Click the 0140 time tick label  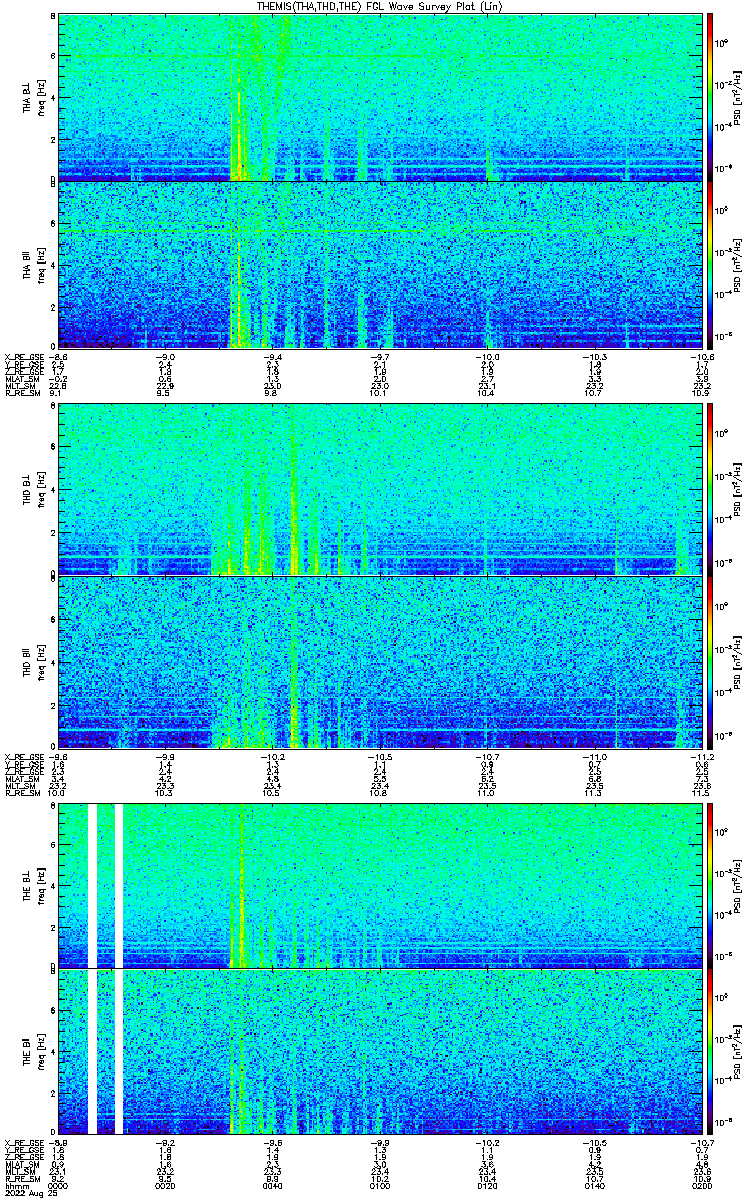[594, 1186]
